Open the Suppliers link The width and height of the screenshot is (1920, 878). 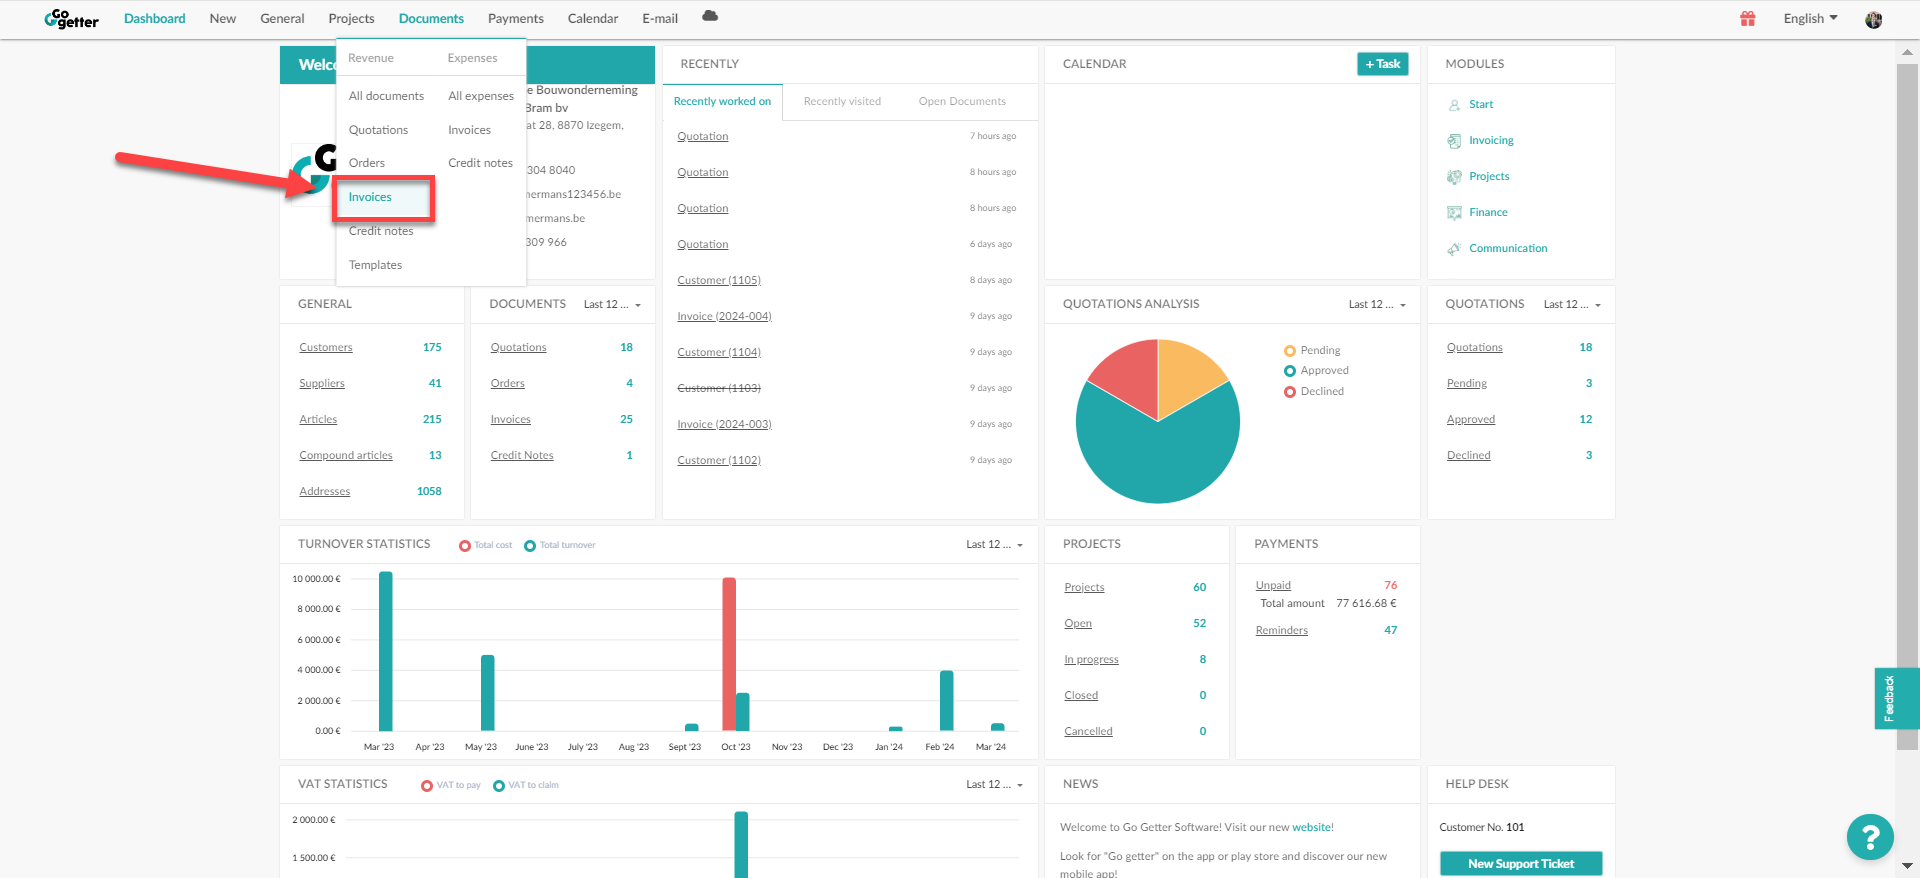click(322, 383)
